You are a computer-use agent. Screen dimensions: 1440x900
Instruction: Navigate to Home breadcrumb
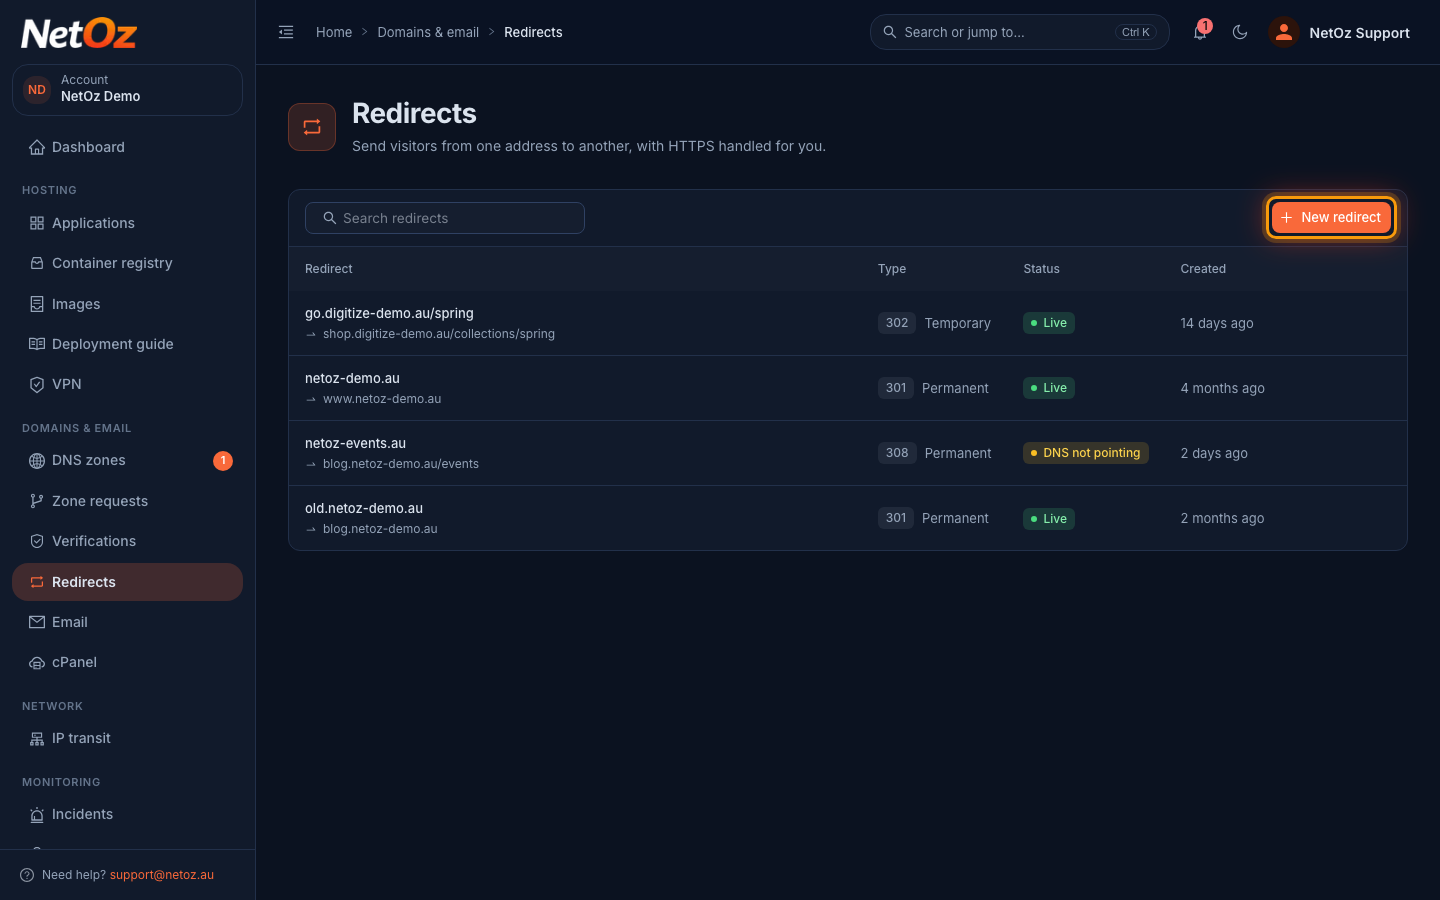[334, 32]
